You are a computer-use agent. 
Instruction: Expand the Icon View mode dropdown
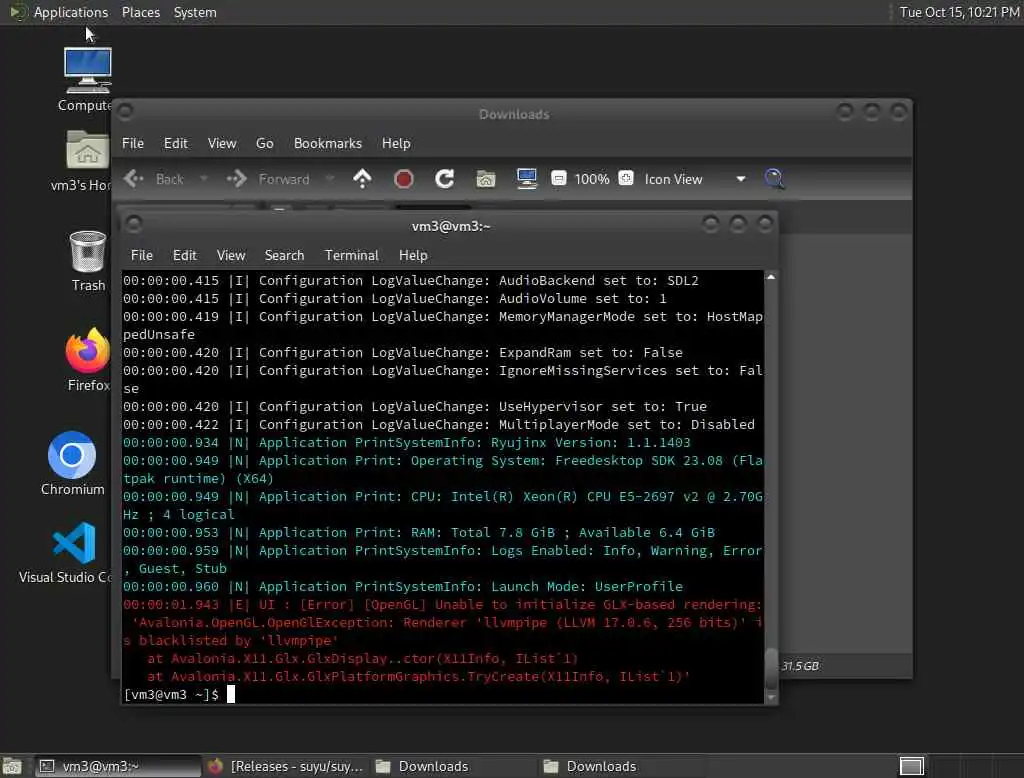(741, 179)
